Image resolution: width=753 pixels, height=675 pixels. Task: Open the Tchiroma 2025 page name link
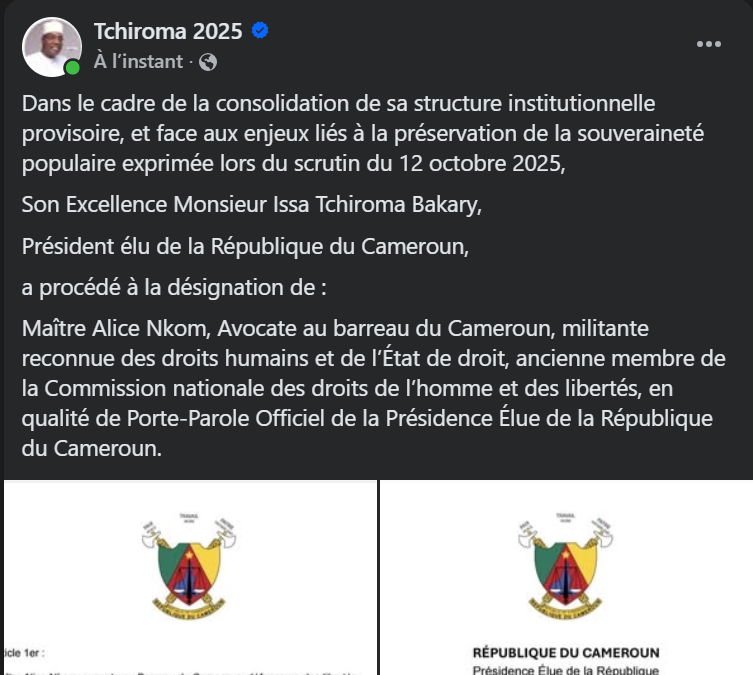[x=168, y=31]
